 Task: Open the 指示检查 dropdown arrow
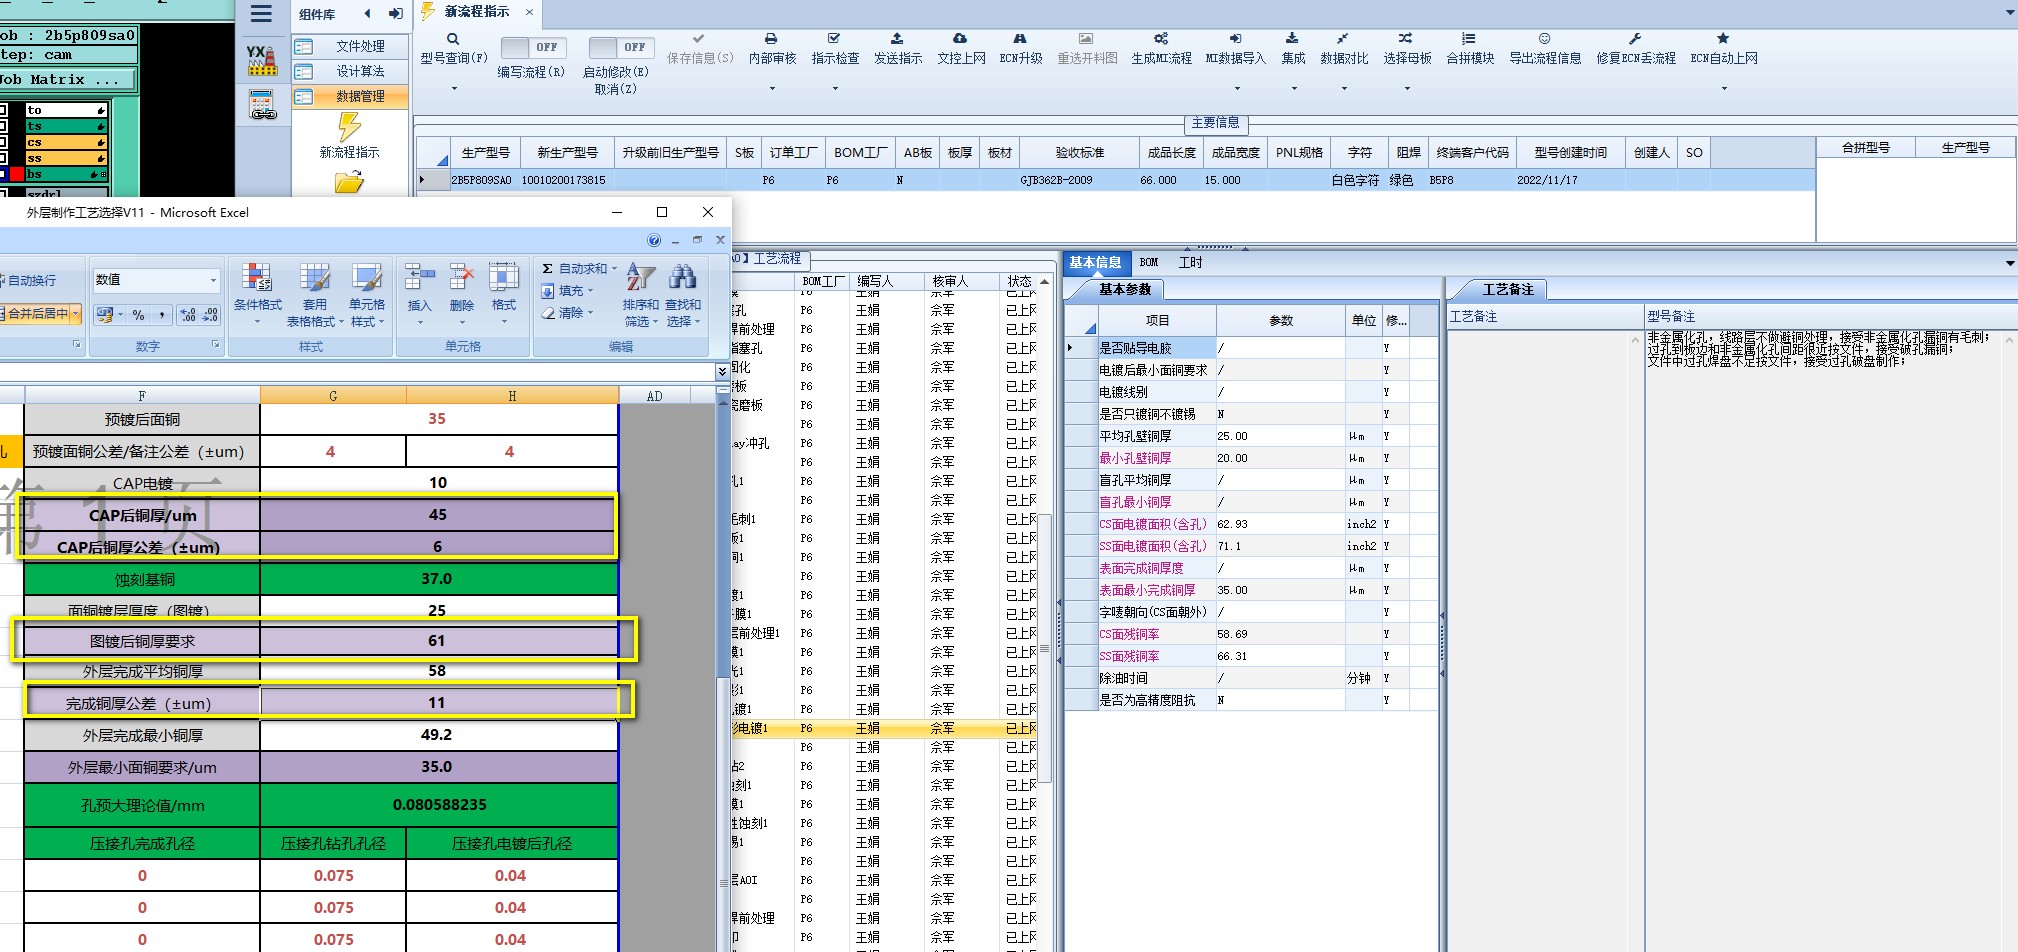tap(835, 89)
